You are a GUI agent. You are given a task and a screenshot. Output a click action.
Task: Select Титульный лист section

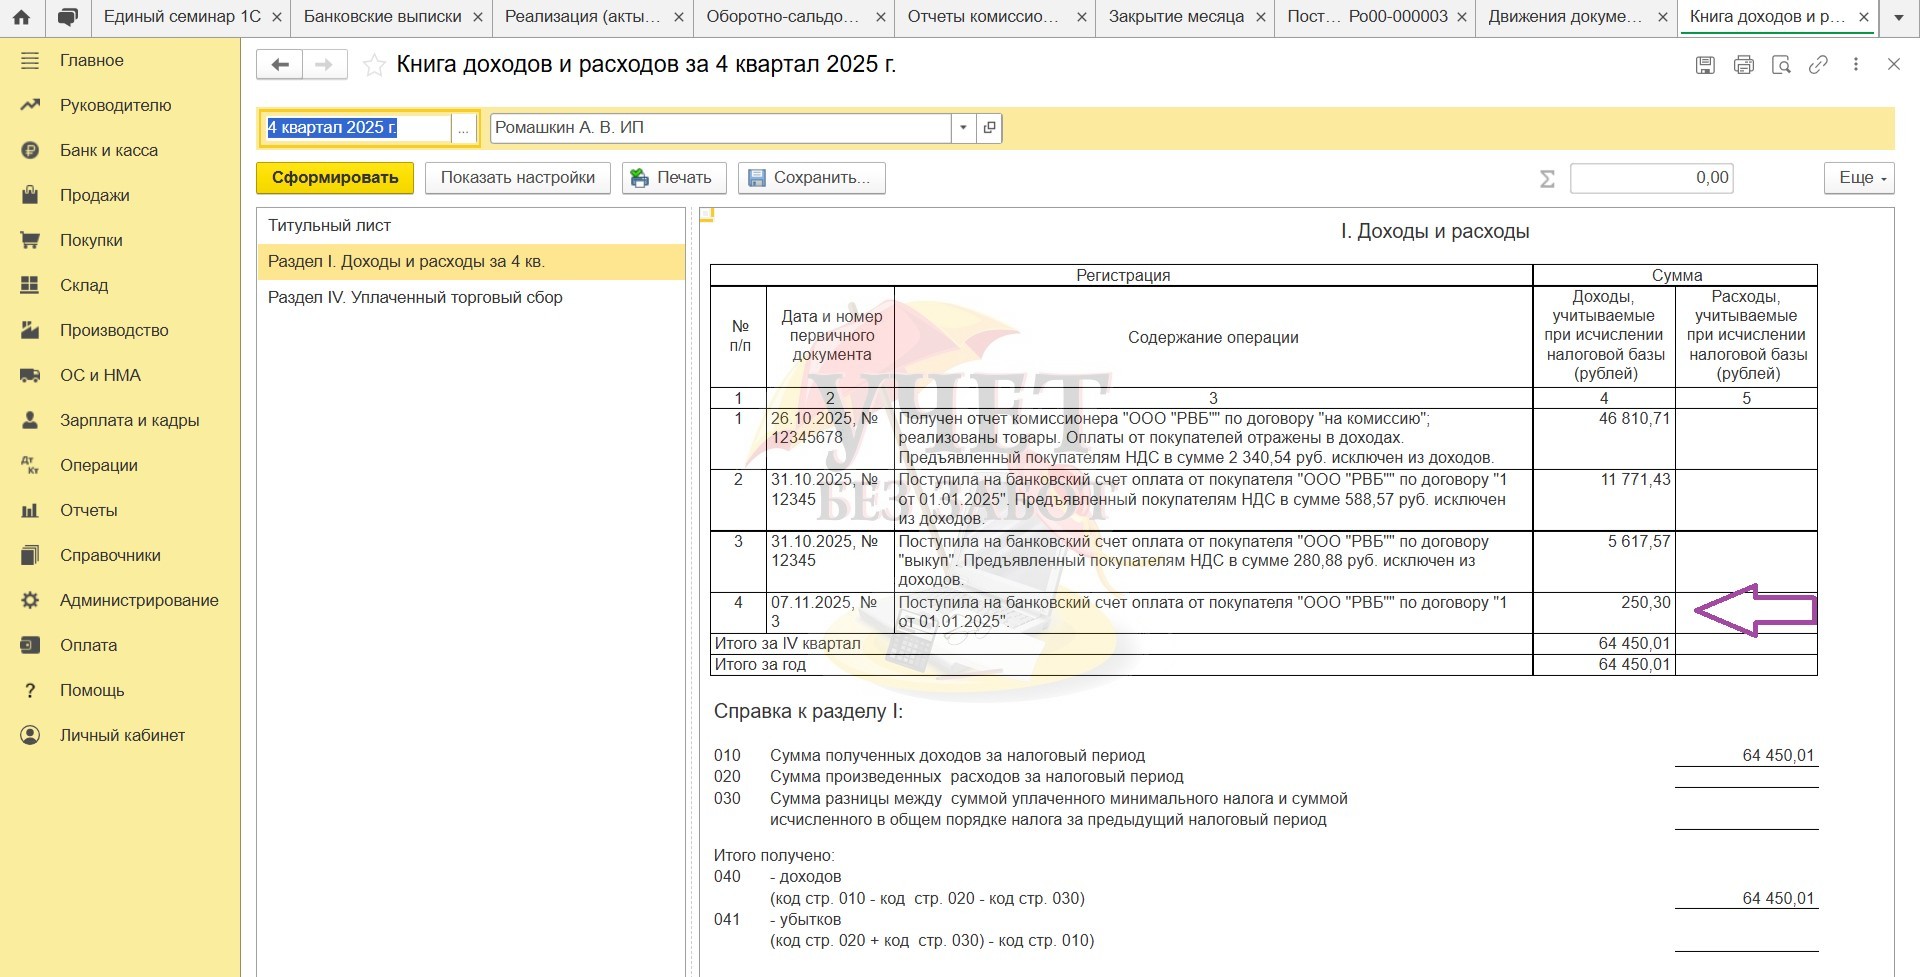[x=329, y=226]
